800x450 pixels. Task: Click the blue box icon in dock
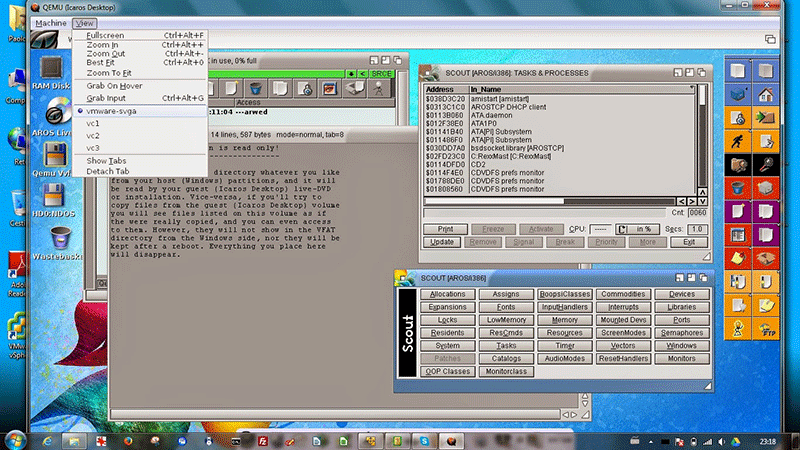click(737, 94)
